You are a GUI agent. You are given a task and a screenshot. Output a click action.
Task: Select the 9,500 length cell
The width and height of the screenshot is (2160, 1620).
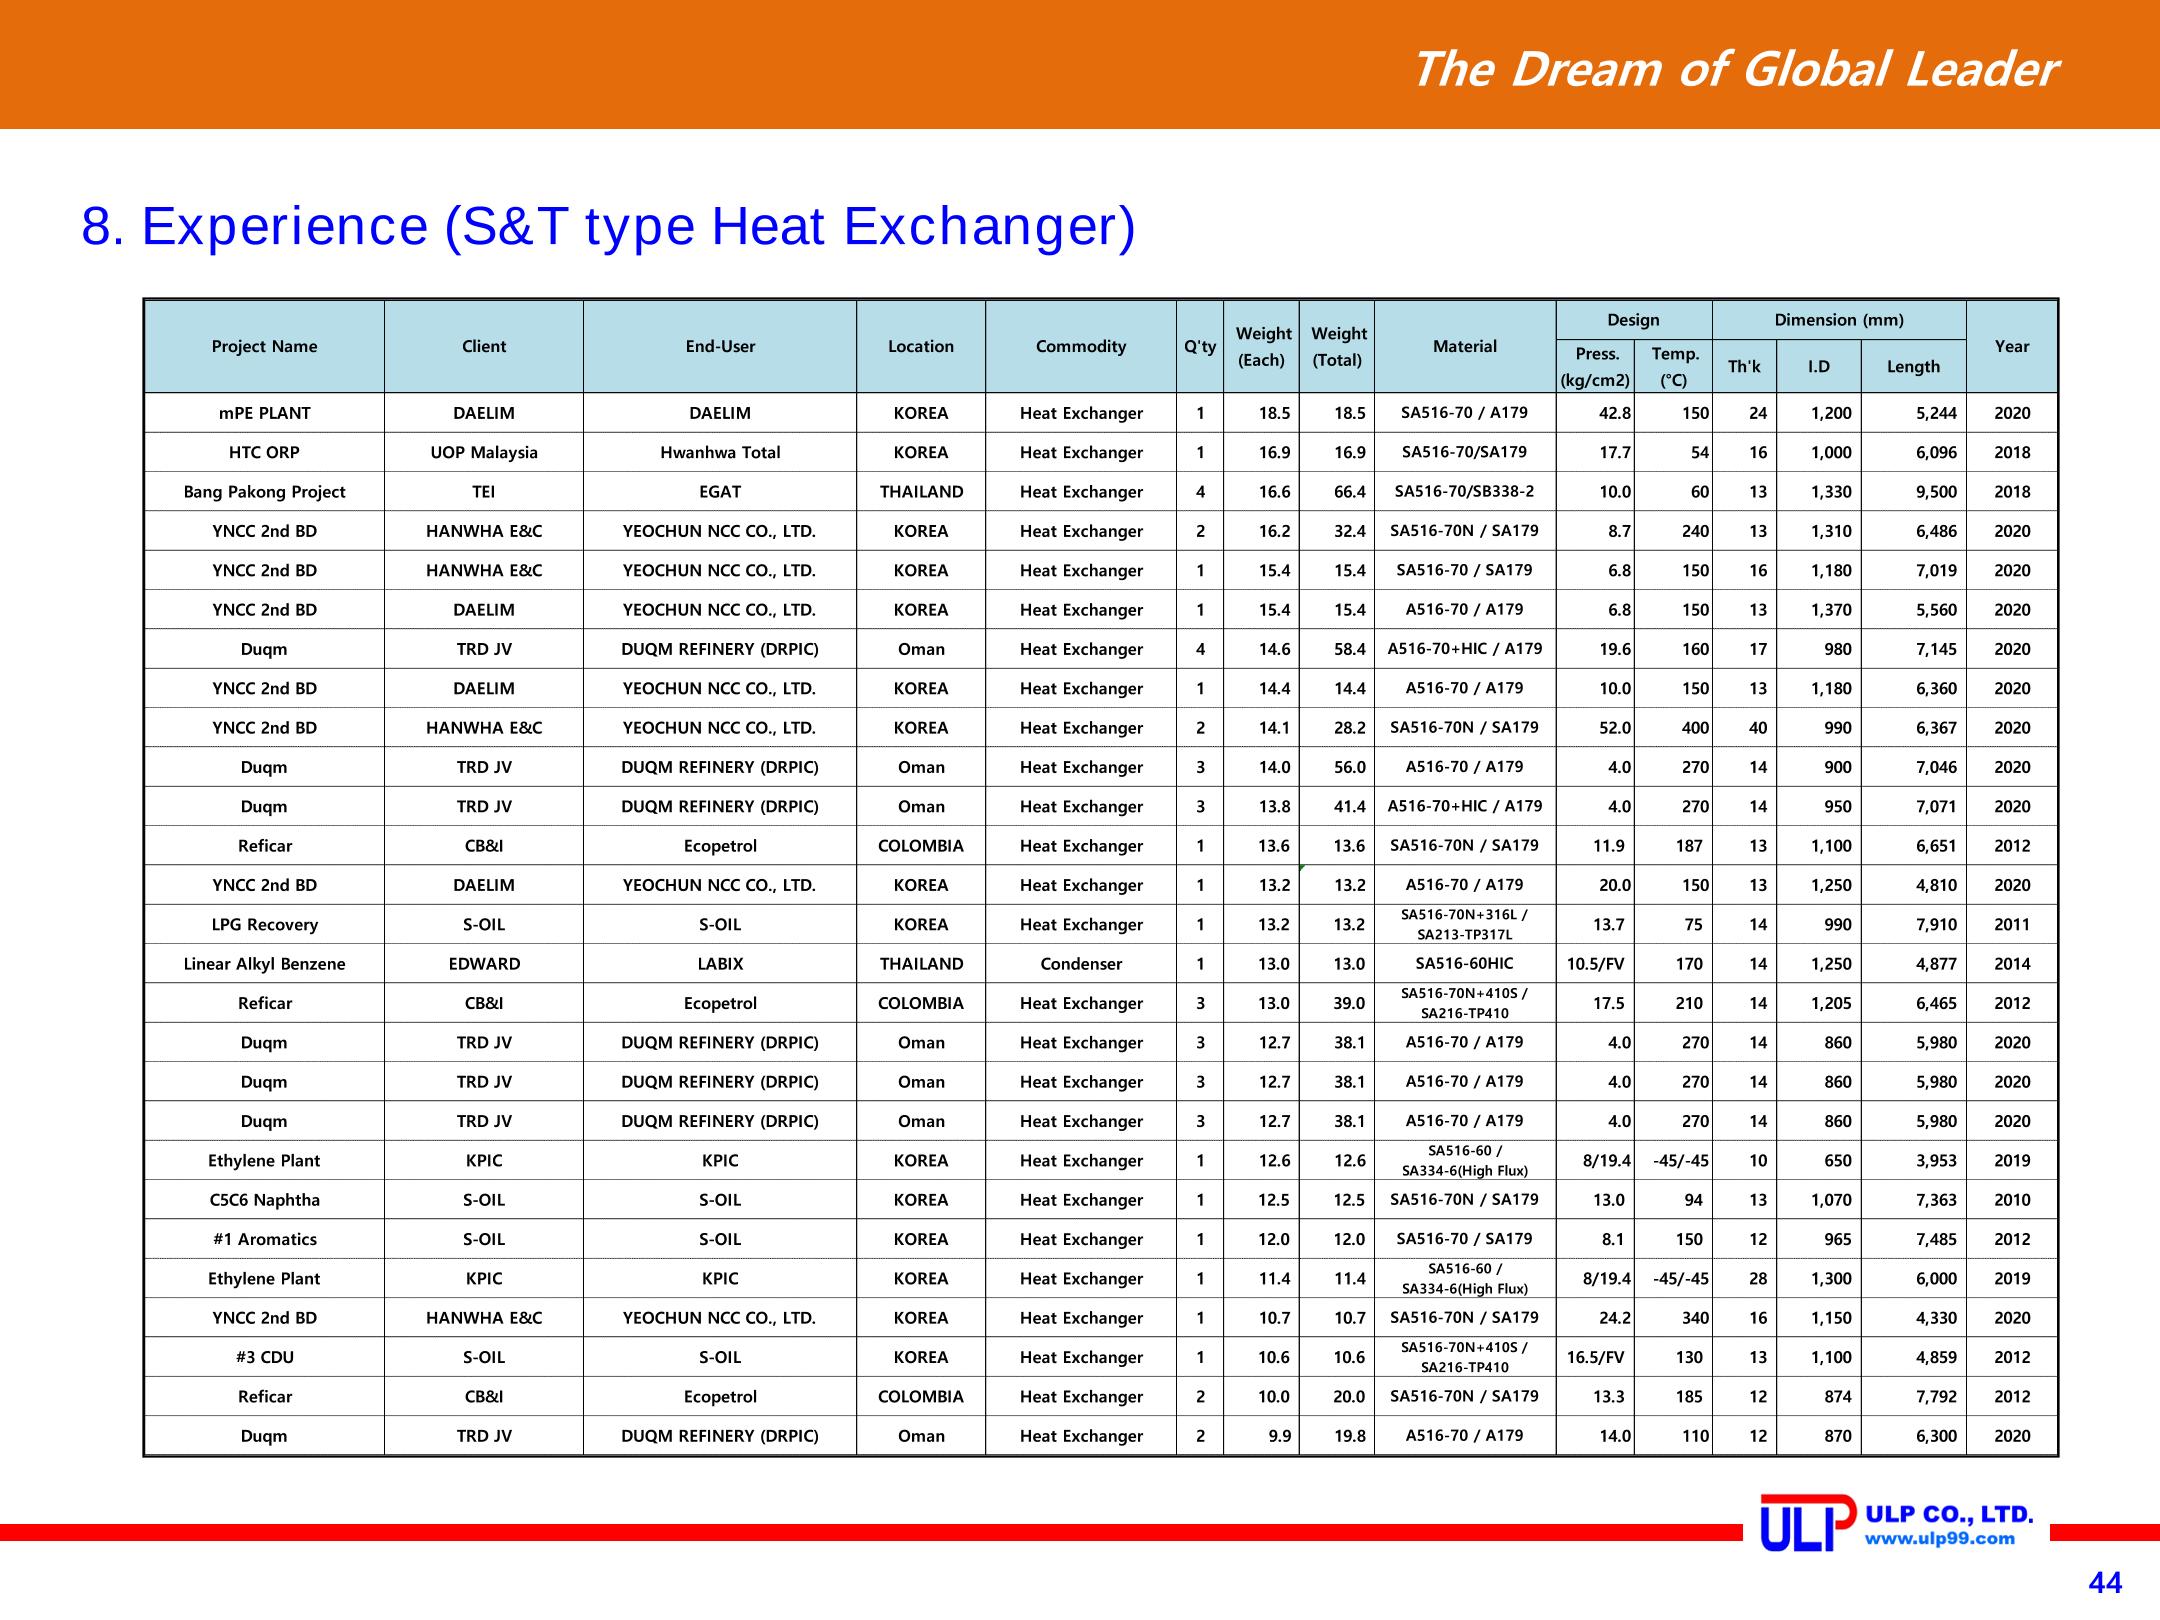1913,492
